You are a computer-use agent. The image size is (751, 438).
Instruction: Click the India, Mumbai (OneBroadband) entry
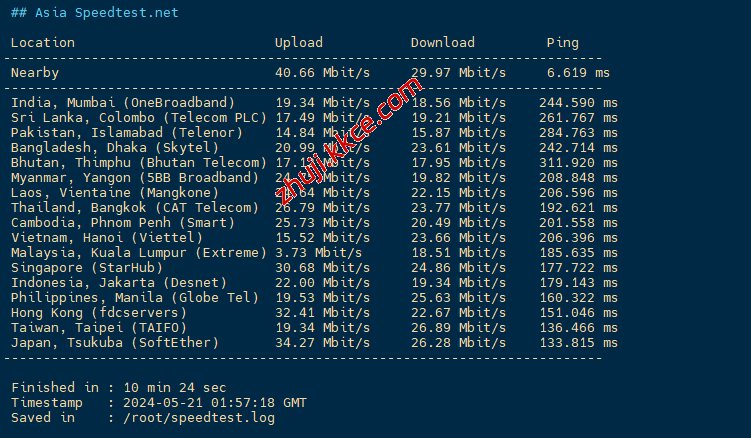click(x=123, y=103)
